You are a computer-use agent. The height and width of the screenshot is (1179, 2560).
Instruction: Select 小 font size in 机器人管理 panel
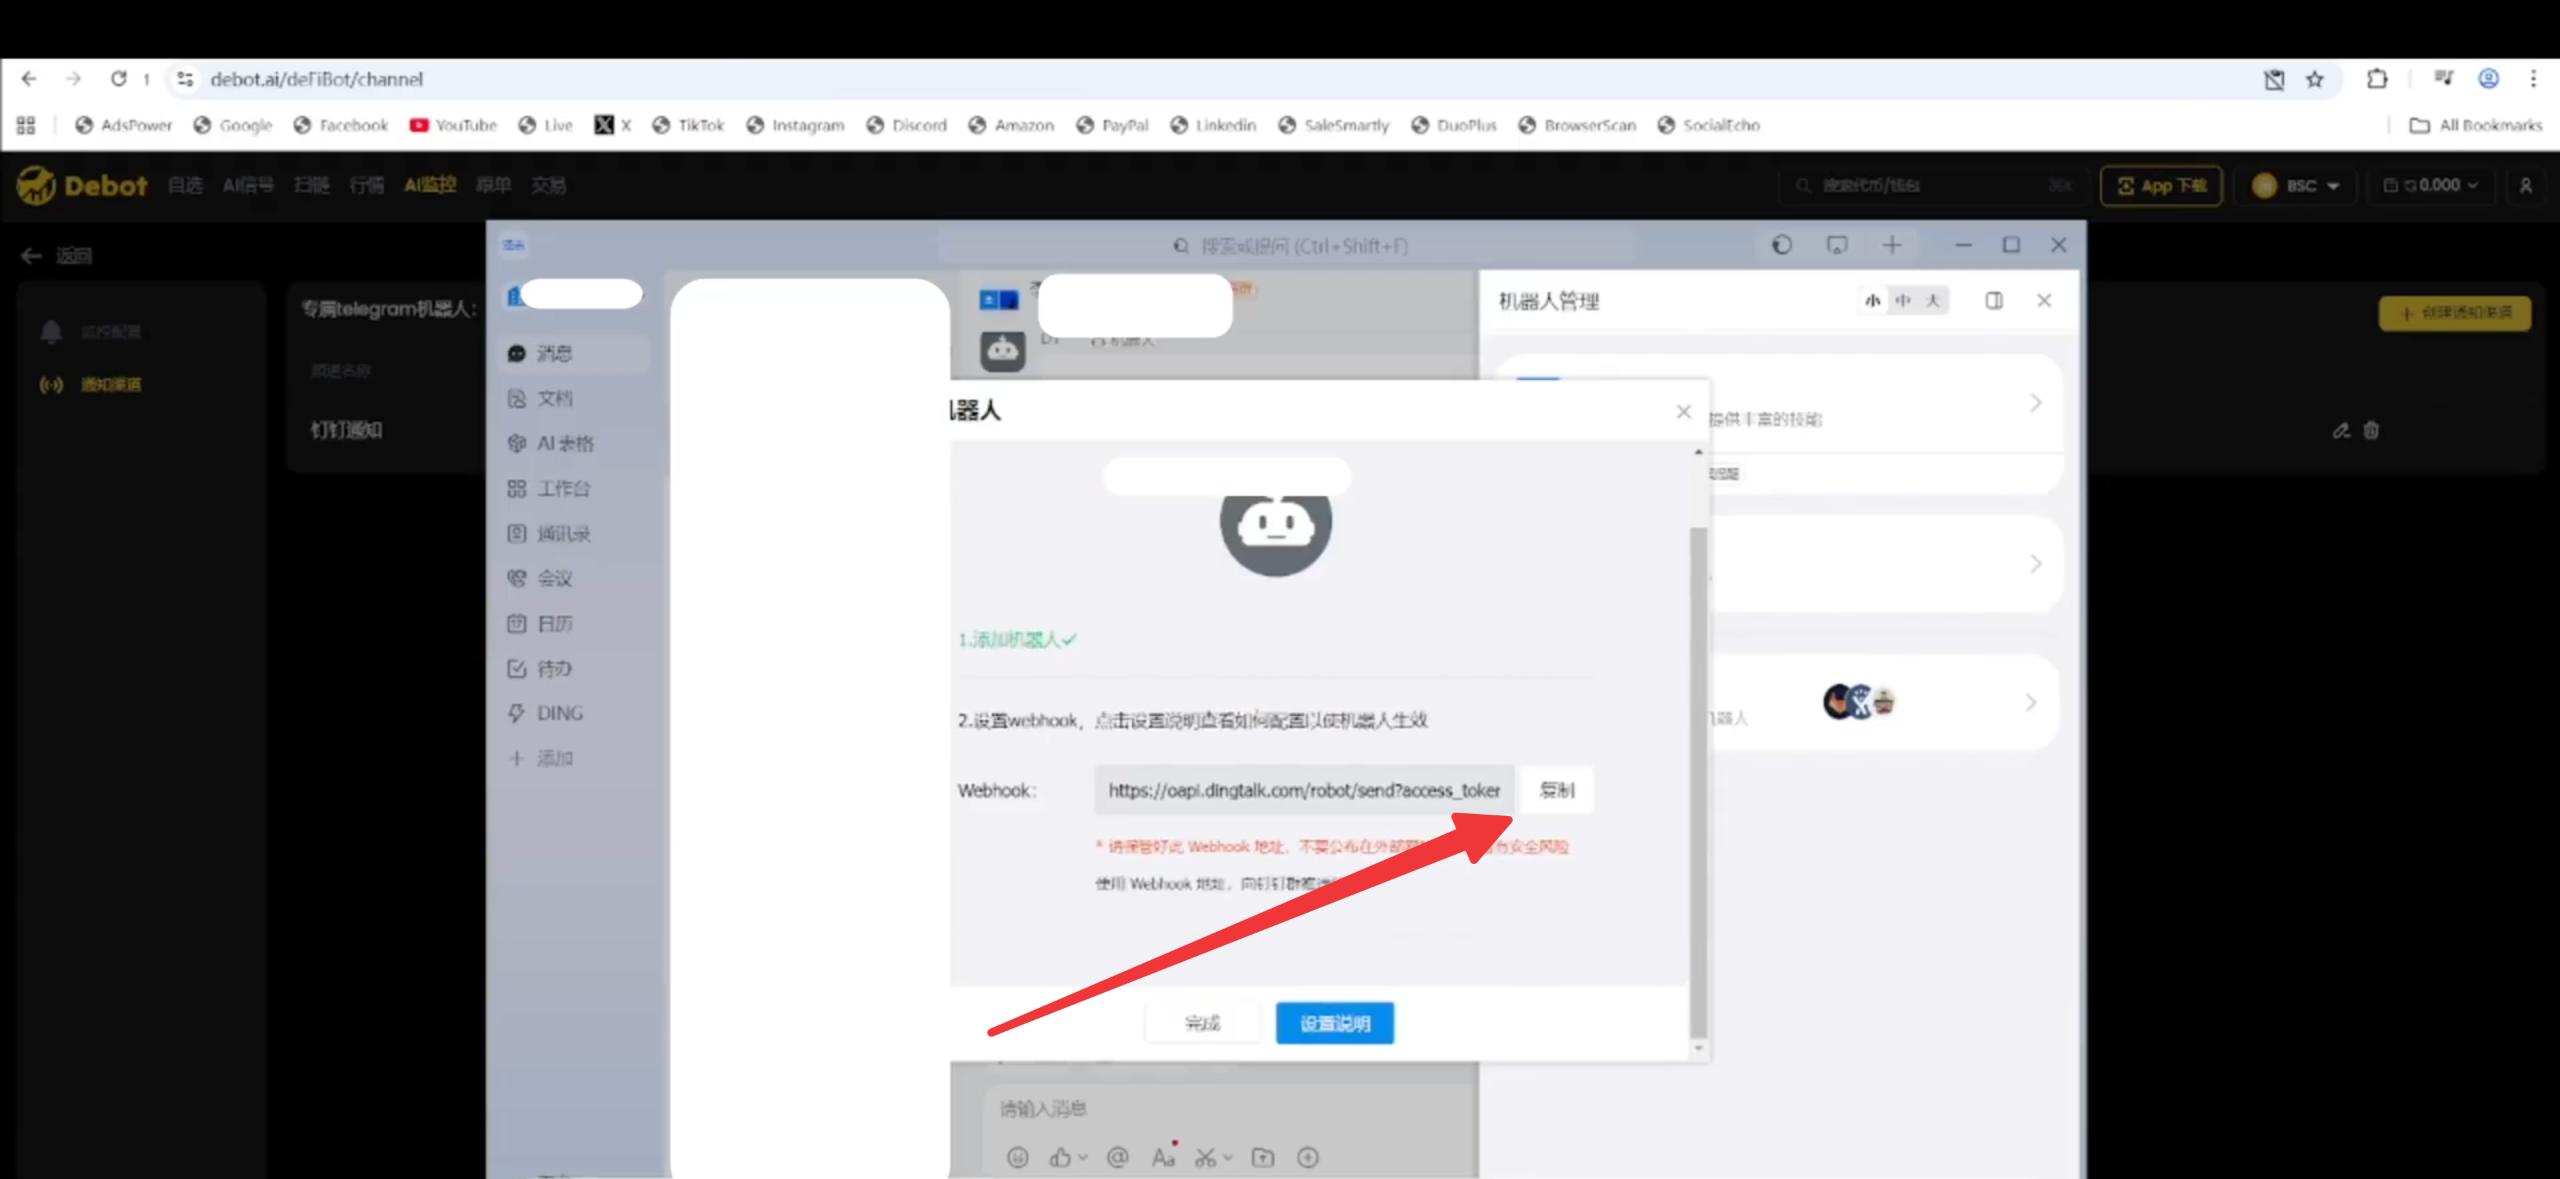(x=1873, y=300)
